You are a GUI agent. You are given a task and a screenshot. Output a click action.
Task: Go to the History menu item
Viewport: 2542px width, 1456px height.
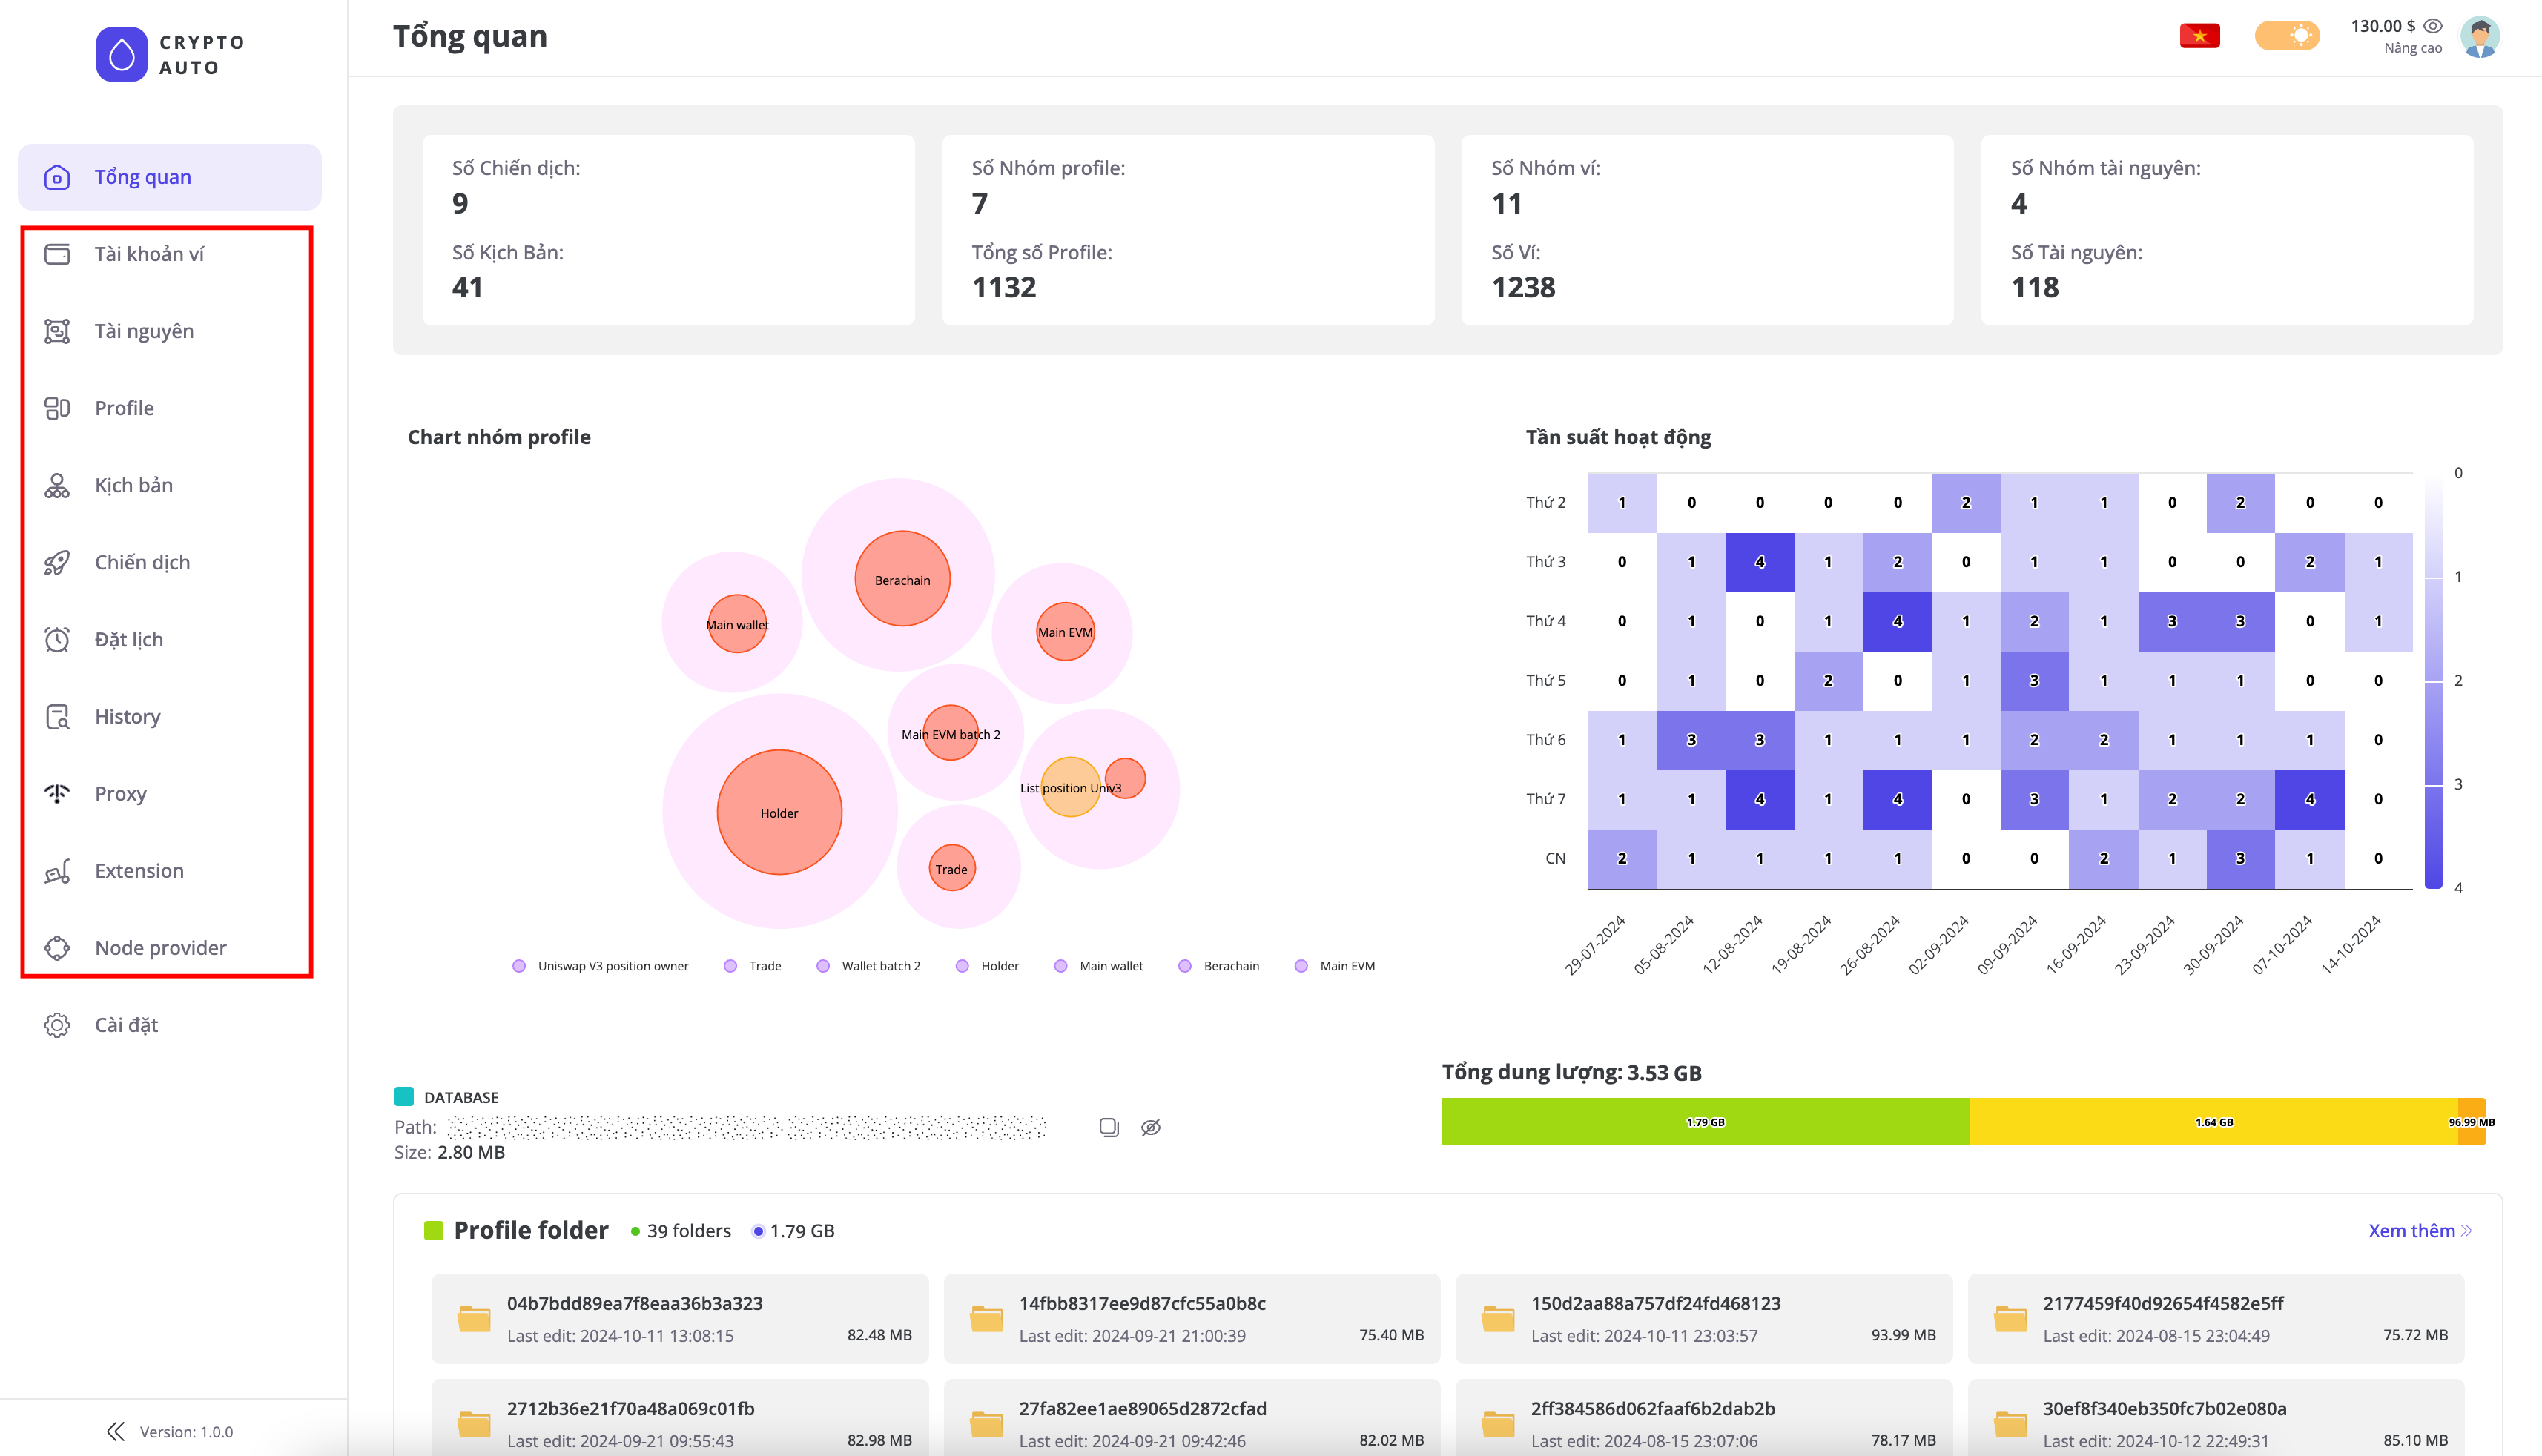coord(127,717)
